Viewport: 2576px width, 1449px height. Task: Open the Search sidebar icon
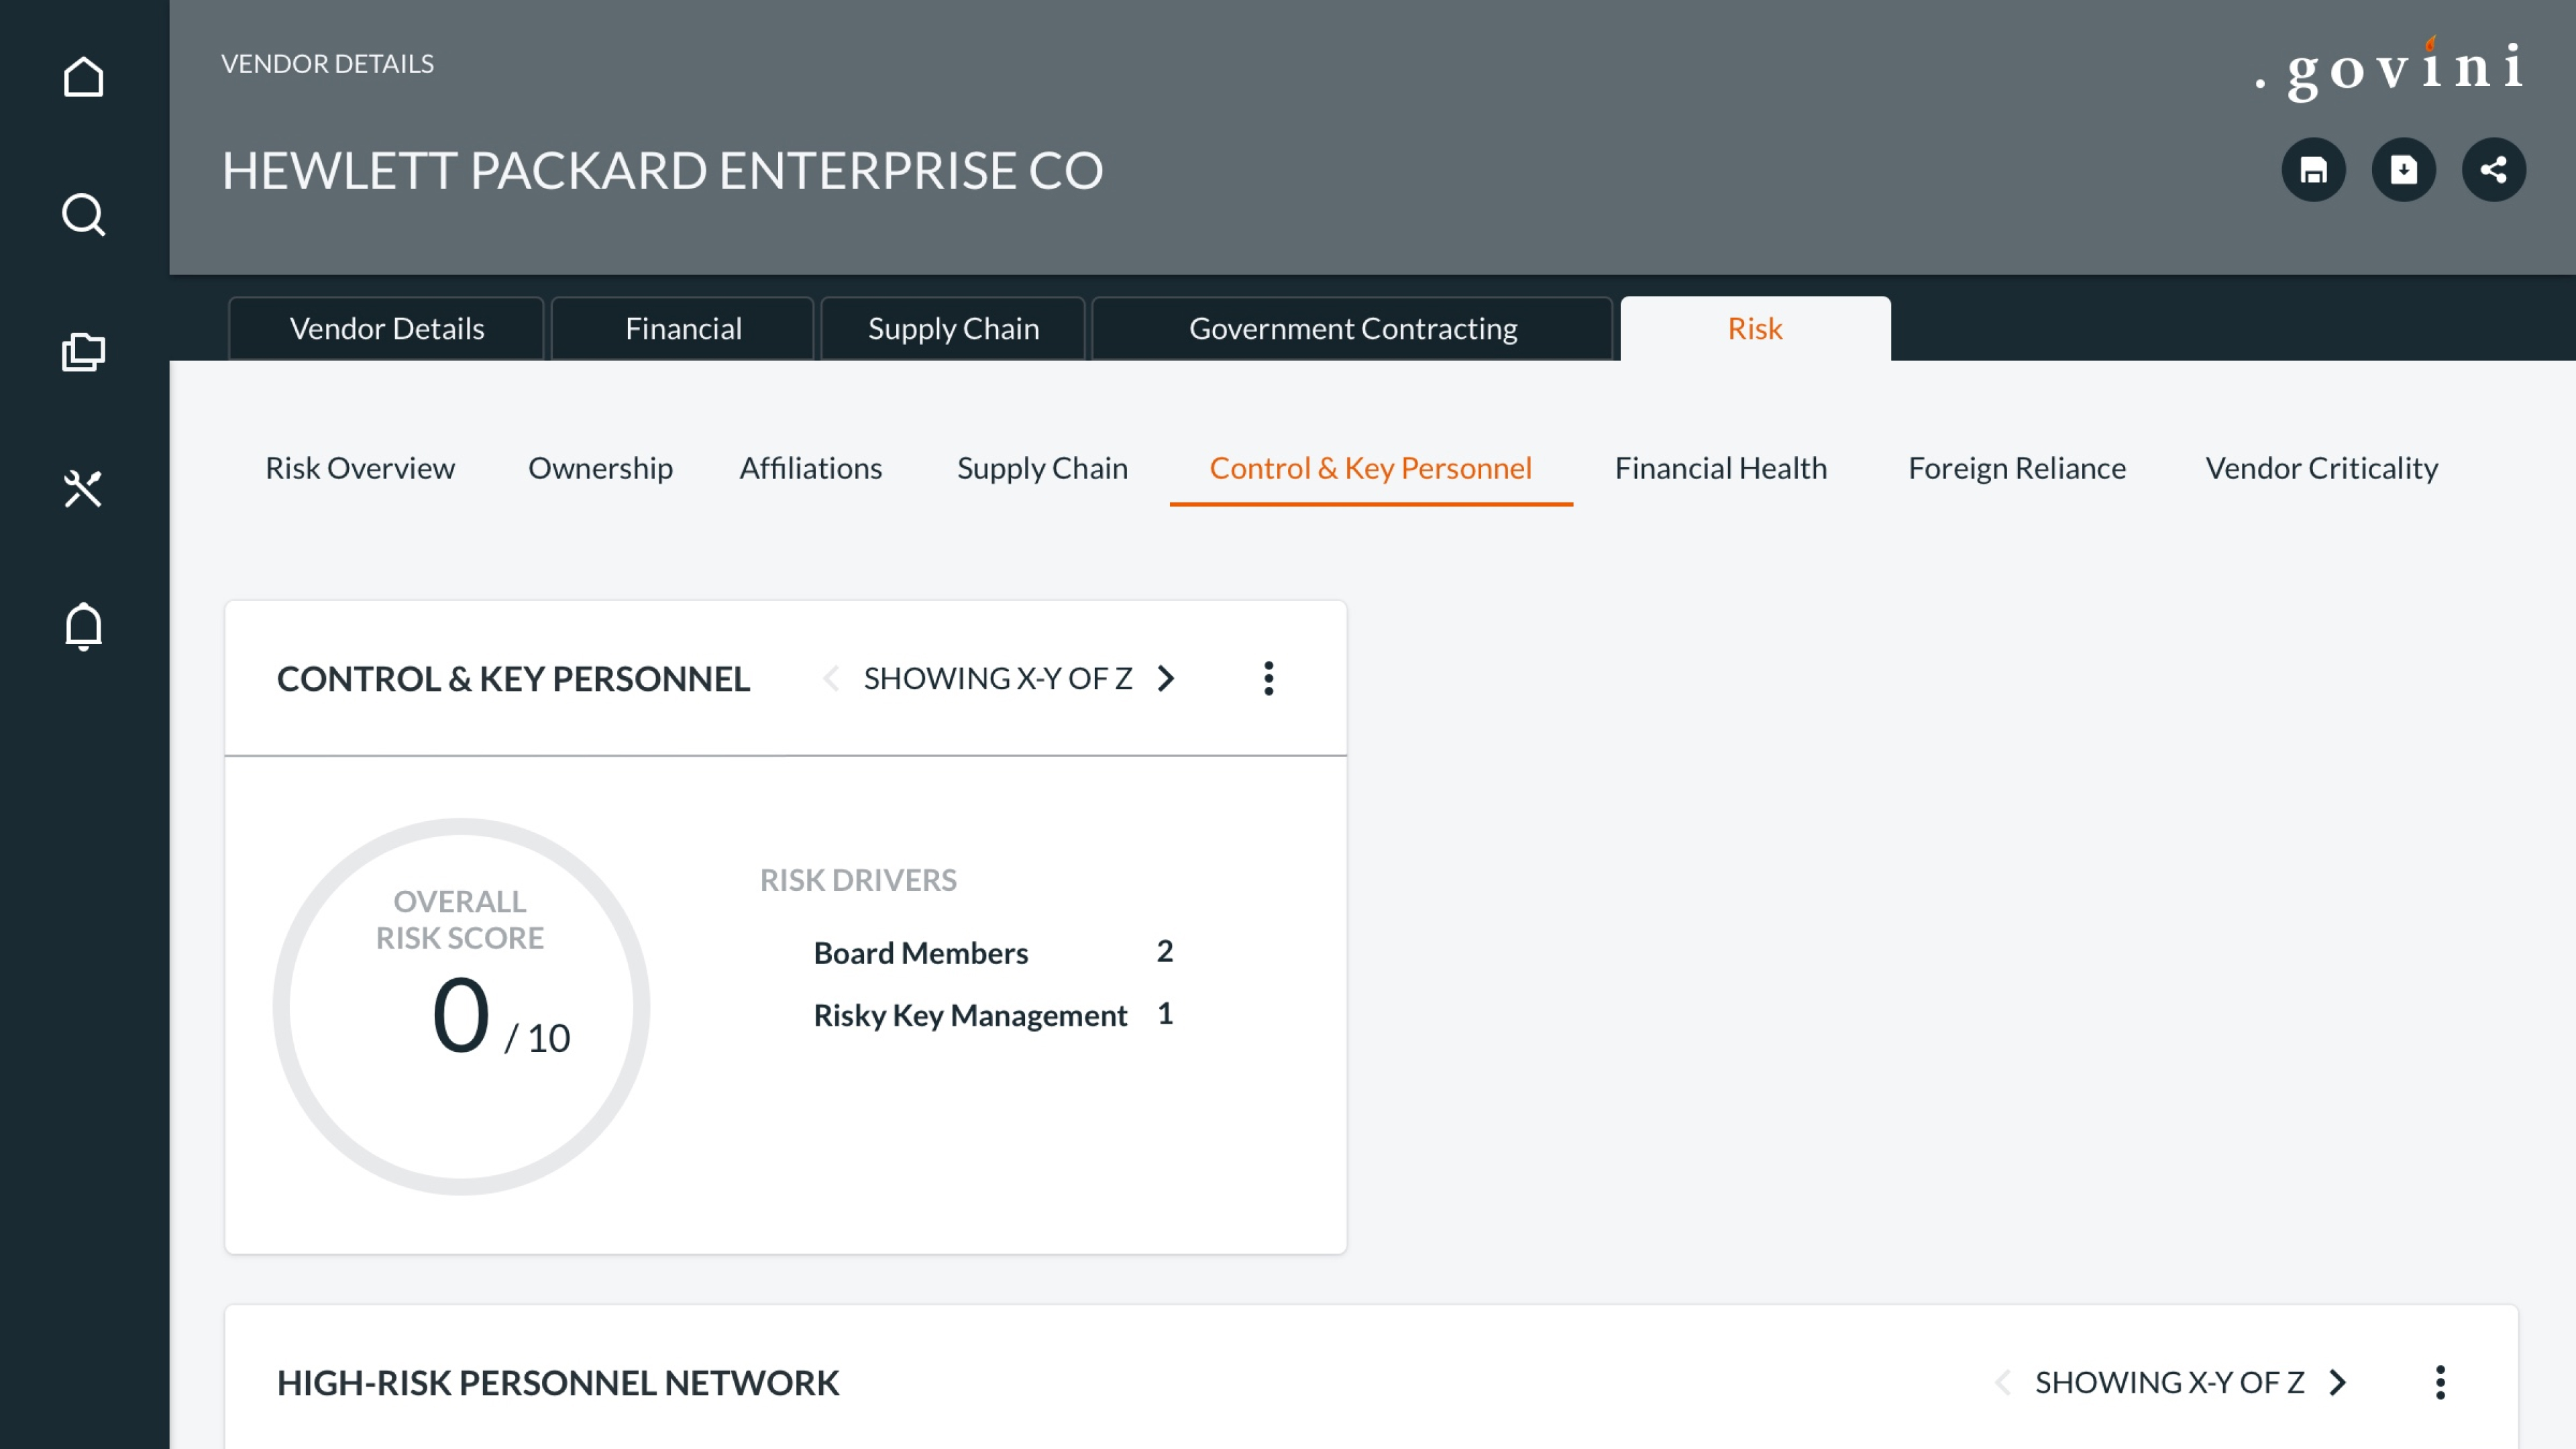point(84,214)
